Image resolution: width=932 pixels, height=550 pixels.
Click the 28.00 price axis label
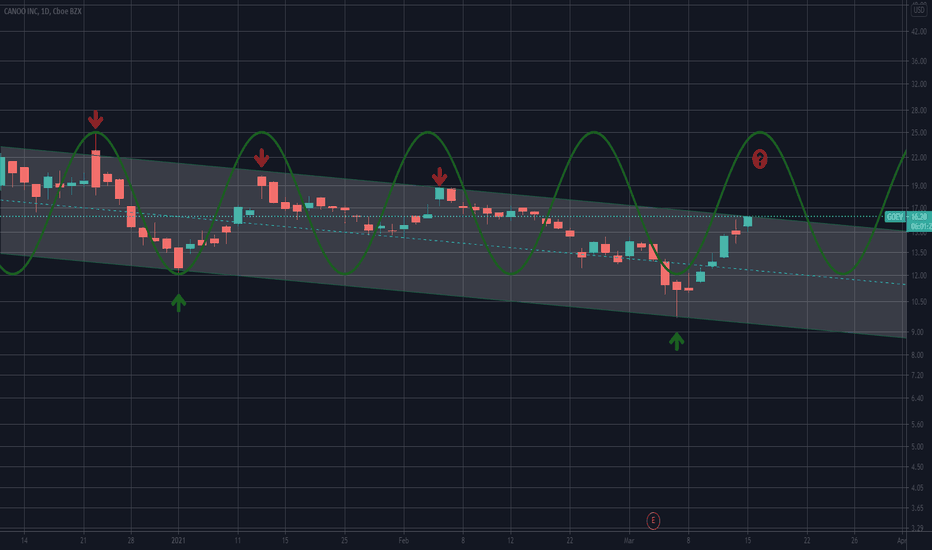point(919,111)
